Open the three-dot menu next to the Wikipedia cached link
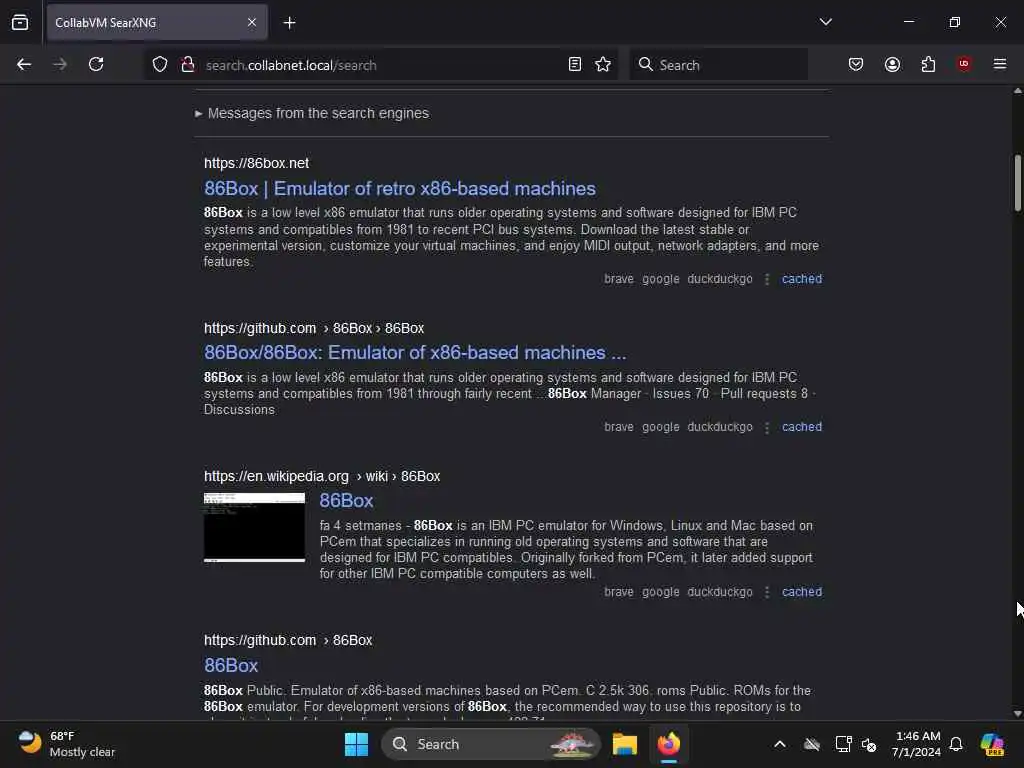Image resolution: width=1024 pixels, height=768 pixels. (767, 592)
